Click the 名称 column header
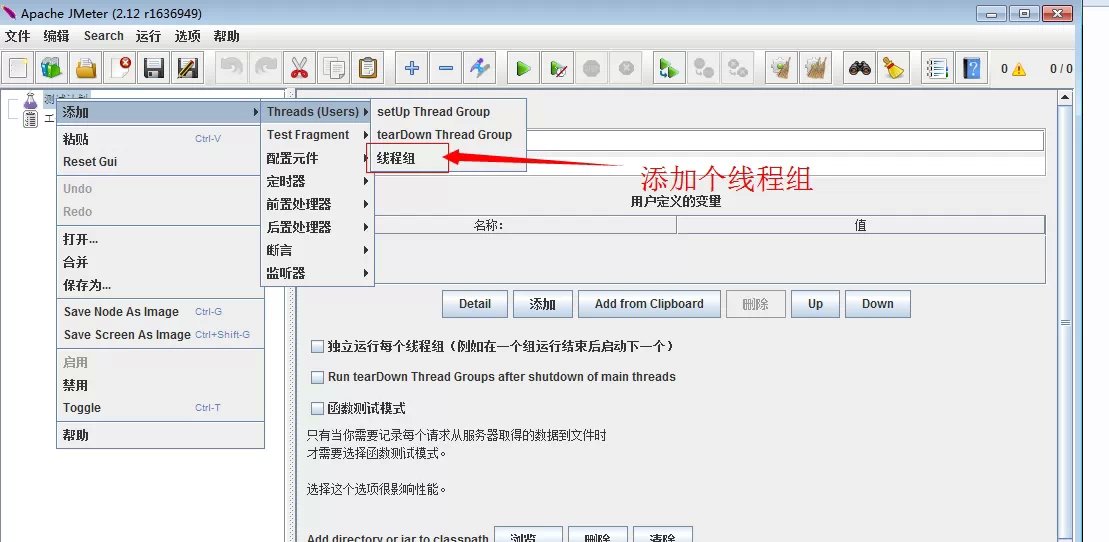 [489, 225]
